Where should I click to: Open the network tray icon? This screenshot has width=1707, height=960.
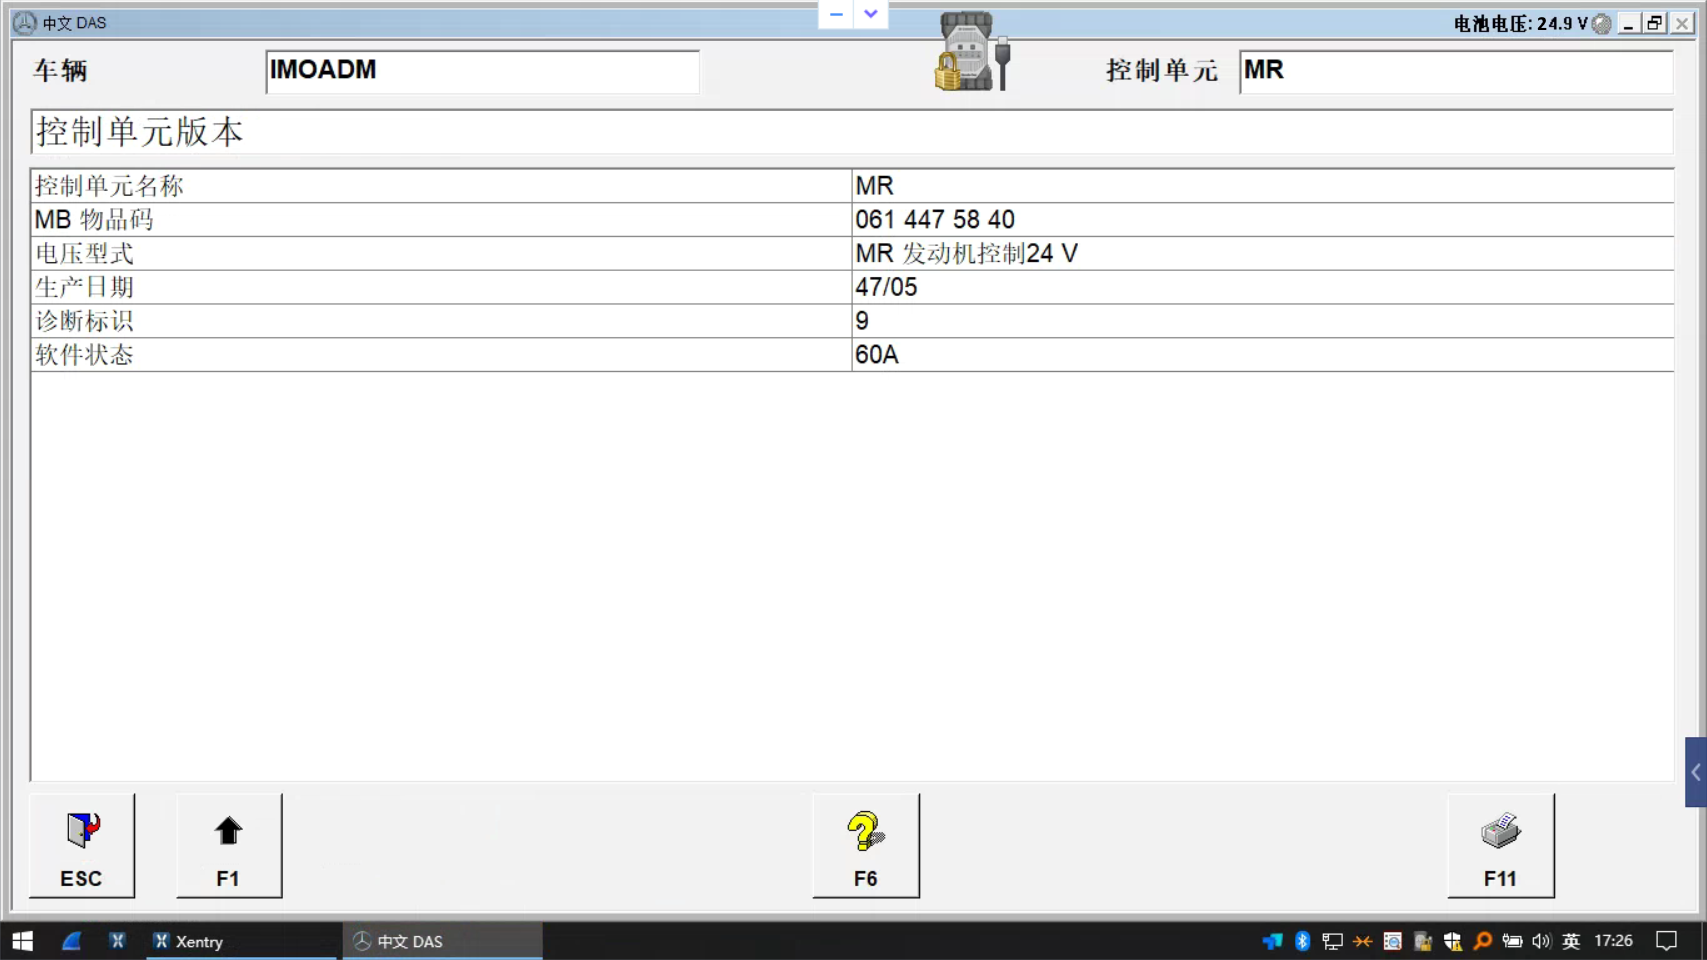(1332, 941)
